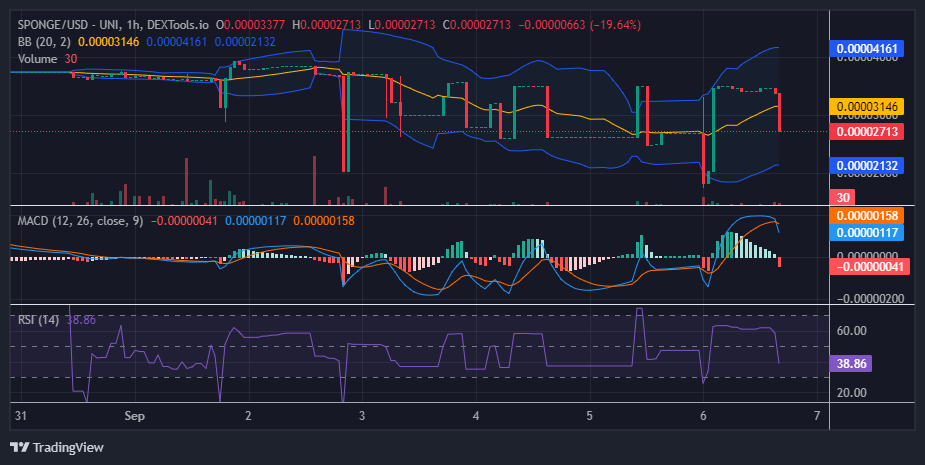This screenshot has height=465, width=925.
Task: Click date label 7 on time axis
Action: 817,415
